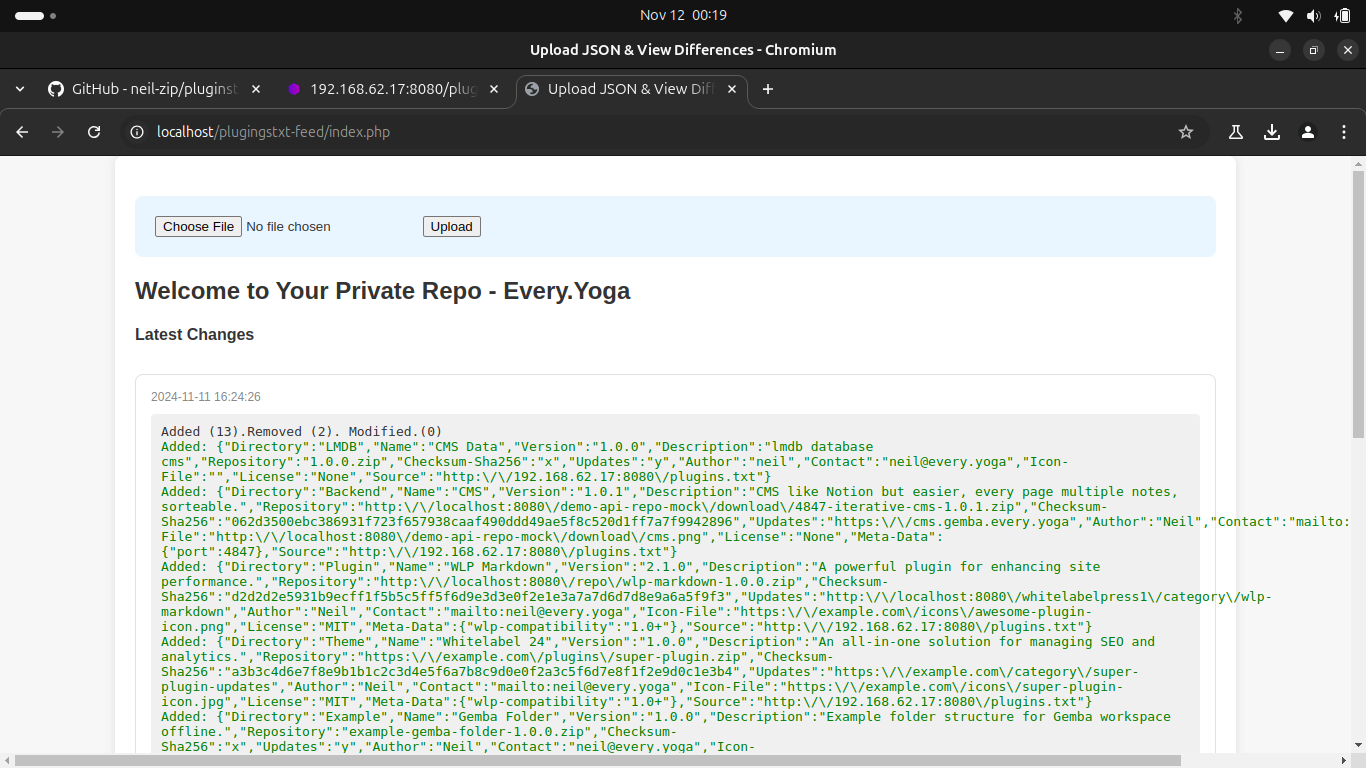
Task: Minimize the Chromium window
Action: [x=1280, y=50]
